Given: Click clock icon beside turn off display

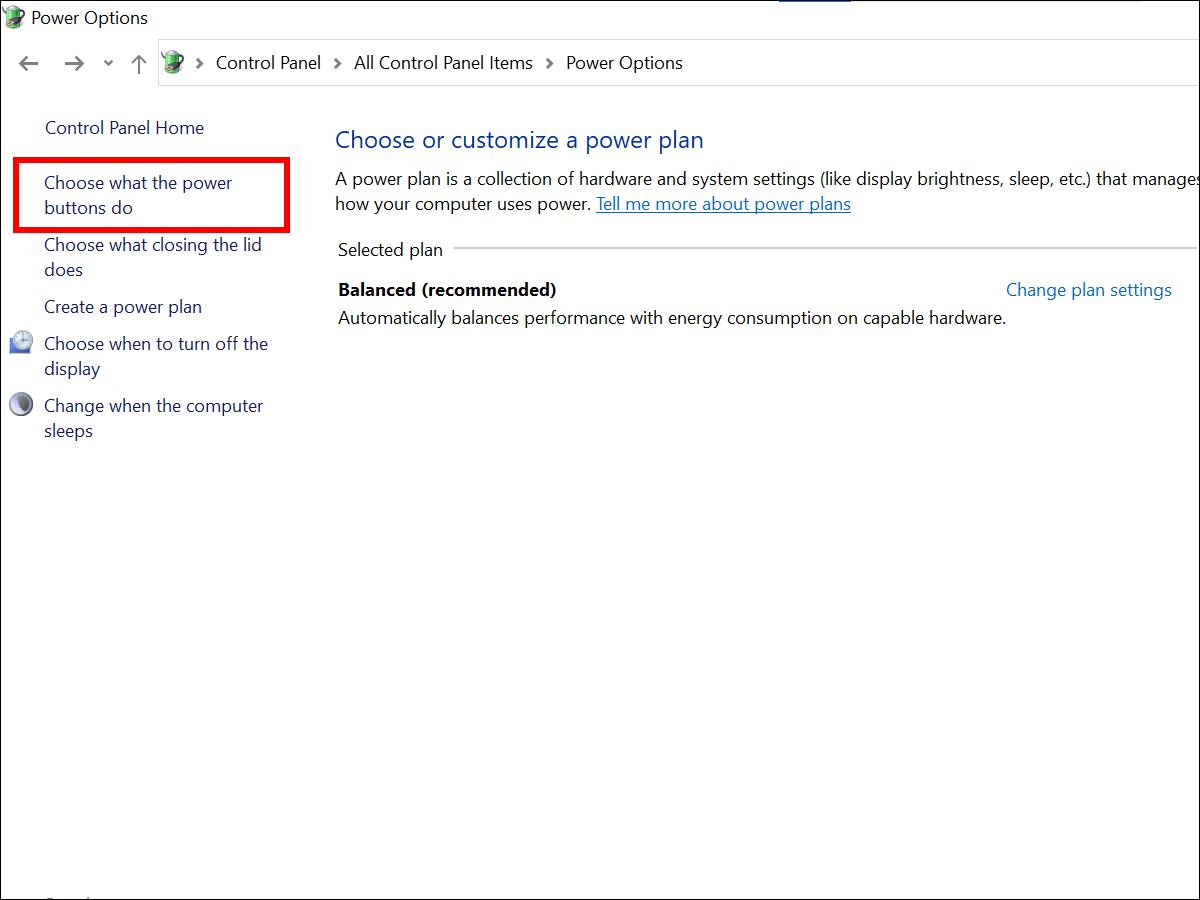Looking at the screenshot, I should click(x=21, y=343).
